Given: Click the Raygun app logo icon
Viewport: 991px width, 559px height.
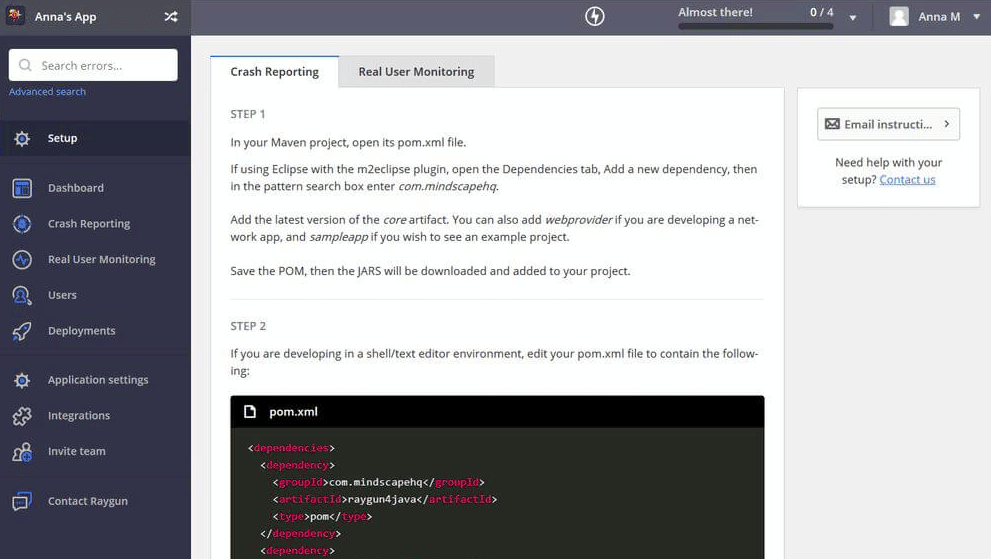Looking at the screenshot, I should point(15,16).
